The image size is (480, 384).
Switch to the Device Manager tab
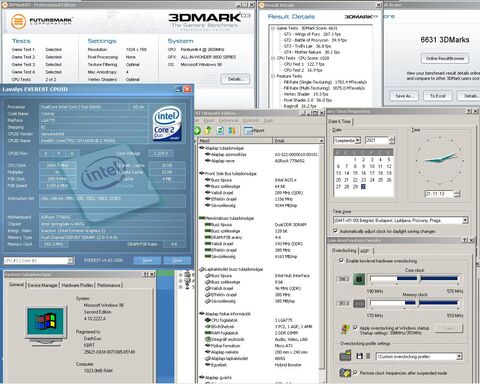coord(43,285)
